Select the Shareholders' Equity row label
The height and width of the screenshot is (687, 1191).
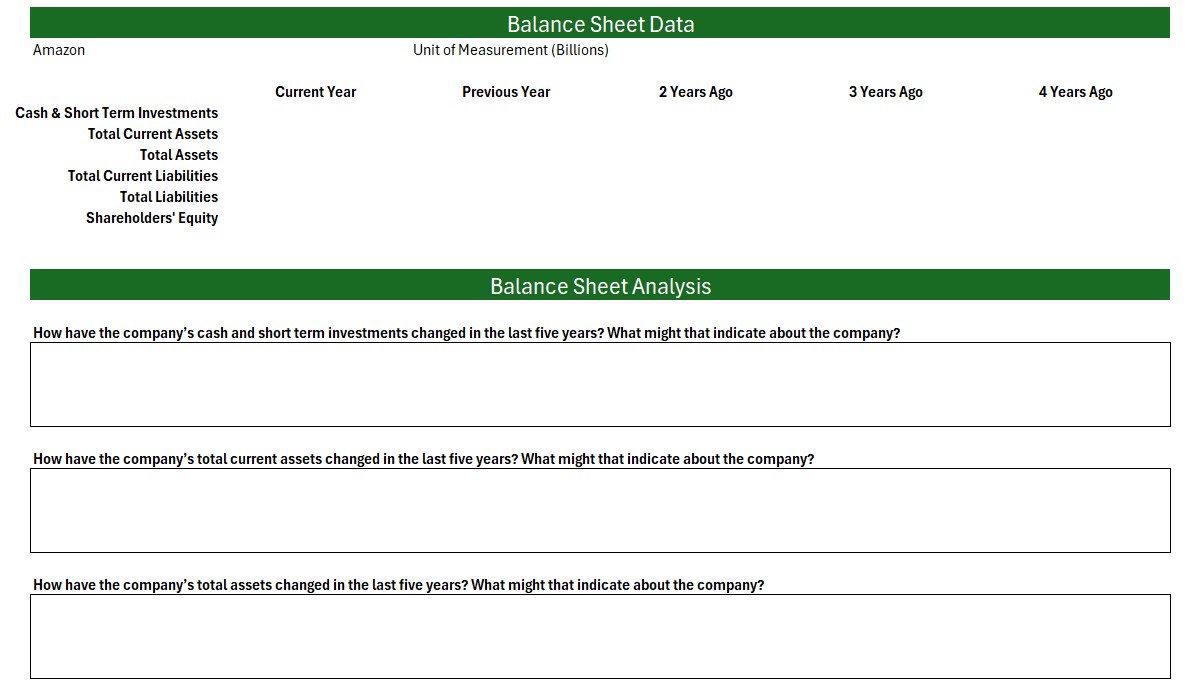click(152, 217)
